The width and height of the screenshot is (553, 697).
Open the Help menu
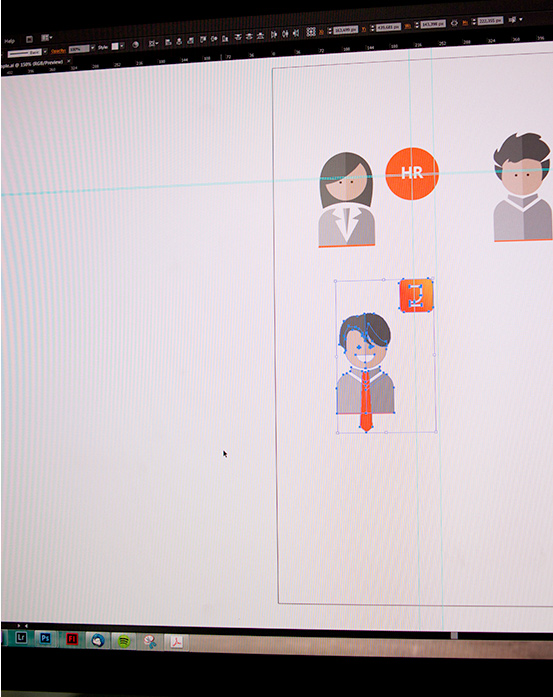(x=9, y=41)
